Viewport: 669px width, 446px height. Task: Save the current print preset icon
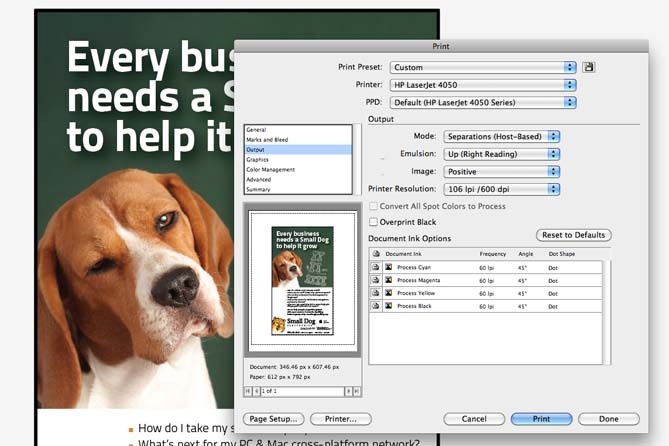coord(589,67)
